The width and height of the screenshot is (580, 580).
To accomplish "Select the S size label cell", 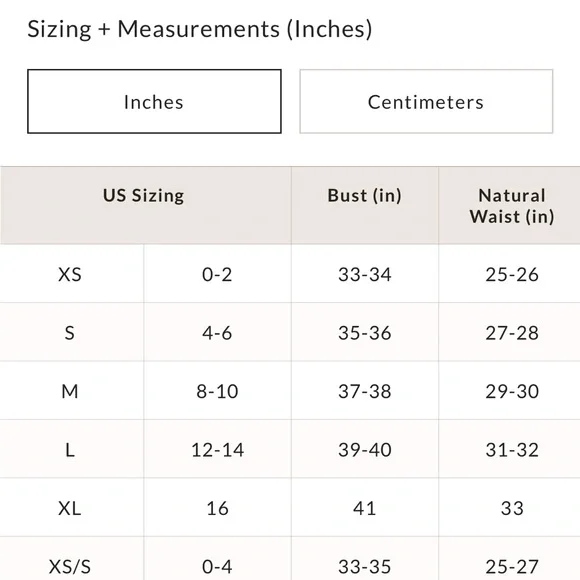I will pos(70,332).
